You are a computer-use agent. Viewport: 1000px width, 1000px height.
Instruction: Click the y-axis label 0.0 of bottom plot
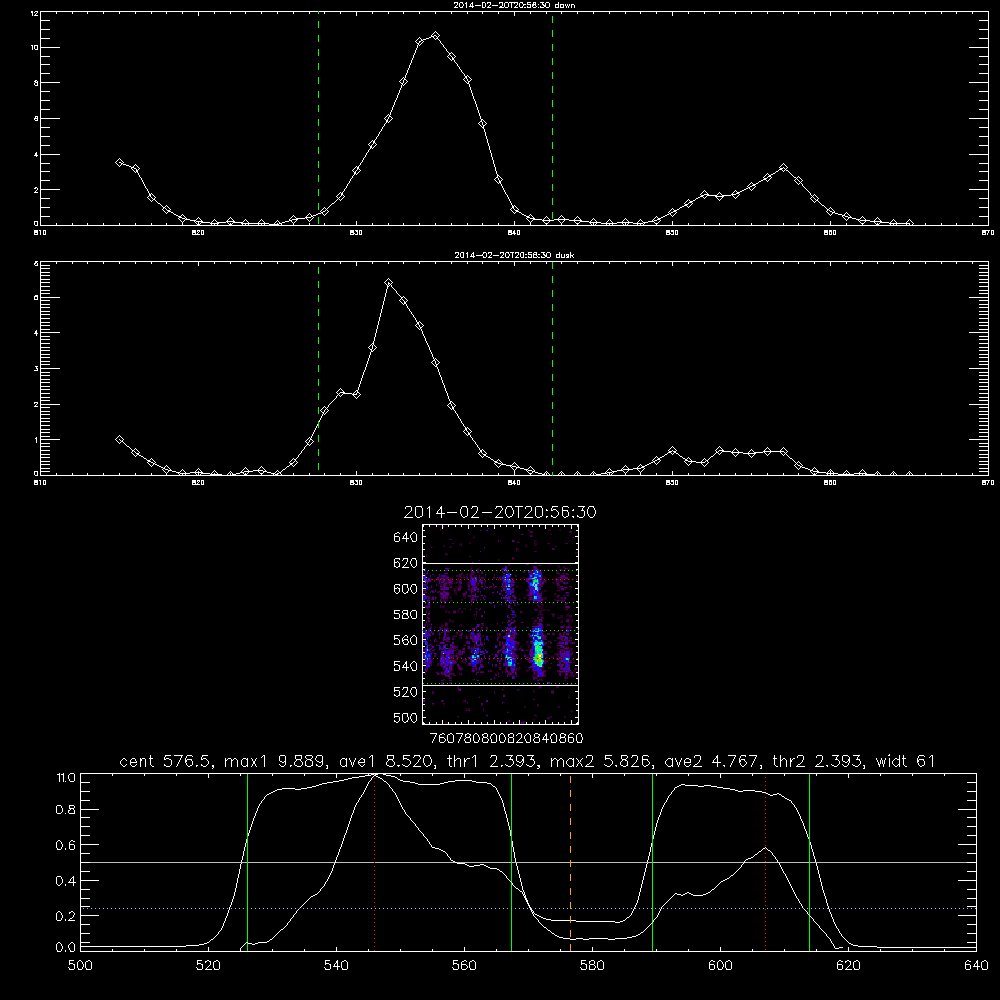(x=66, y=948)
